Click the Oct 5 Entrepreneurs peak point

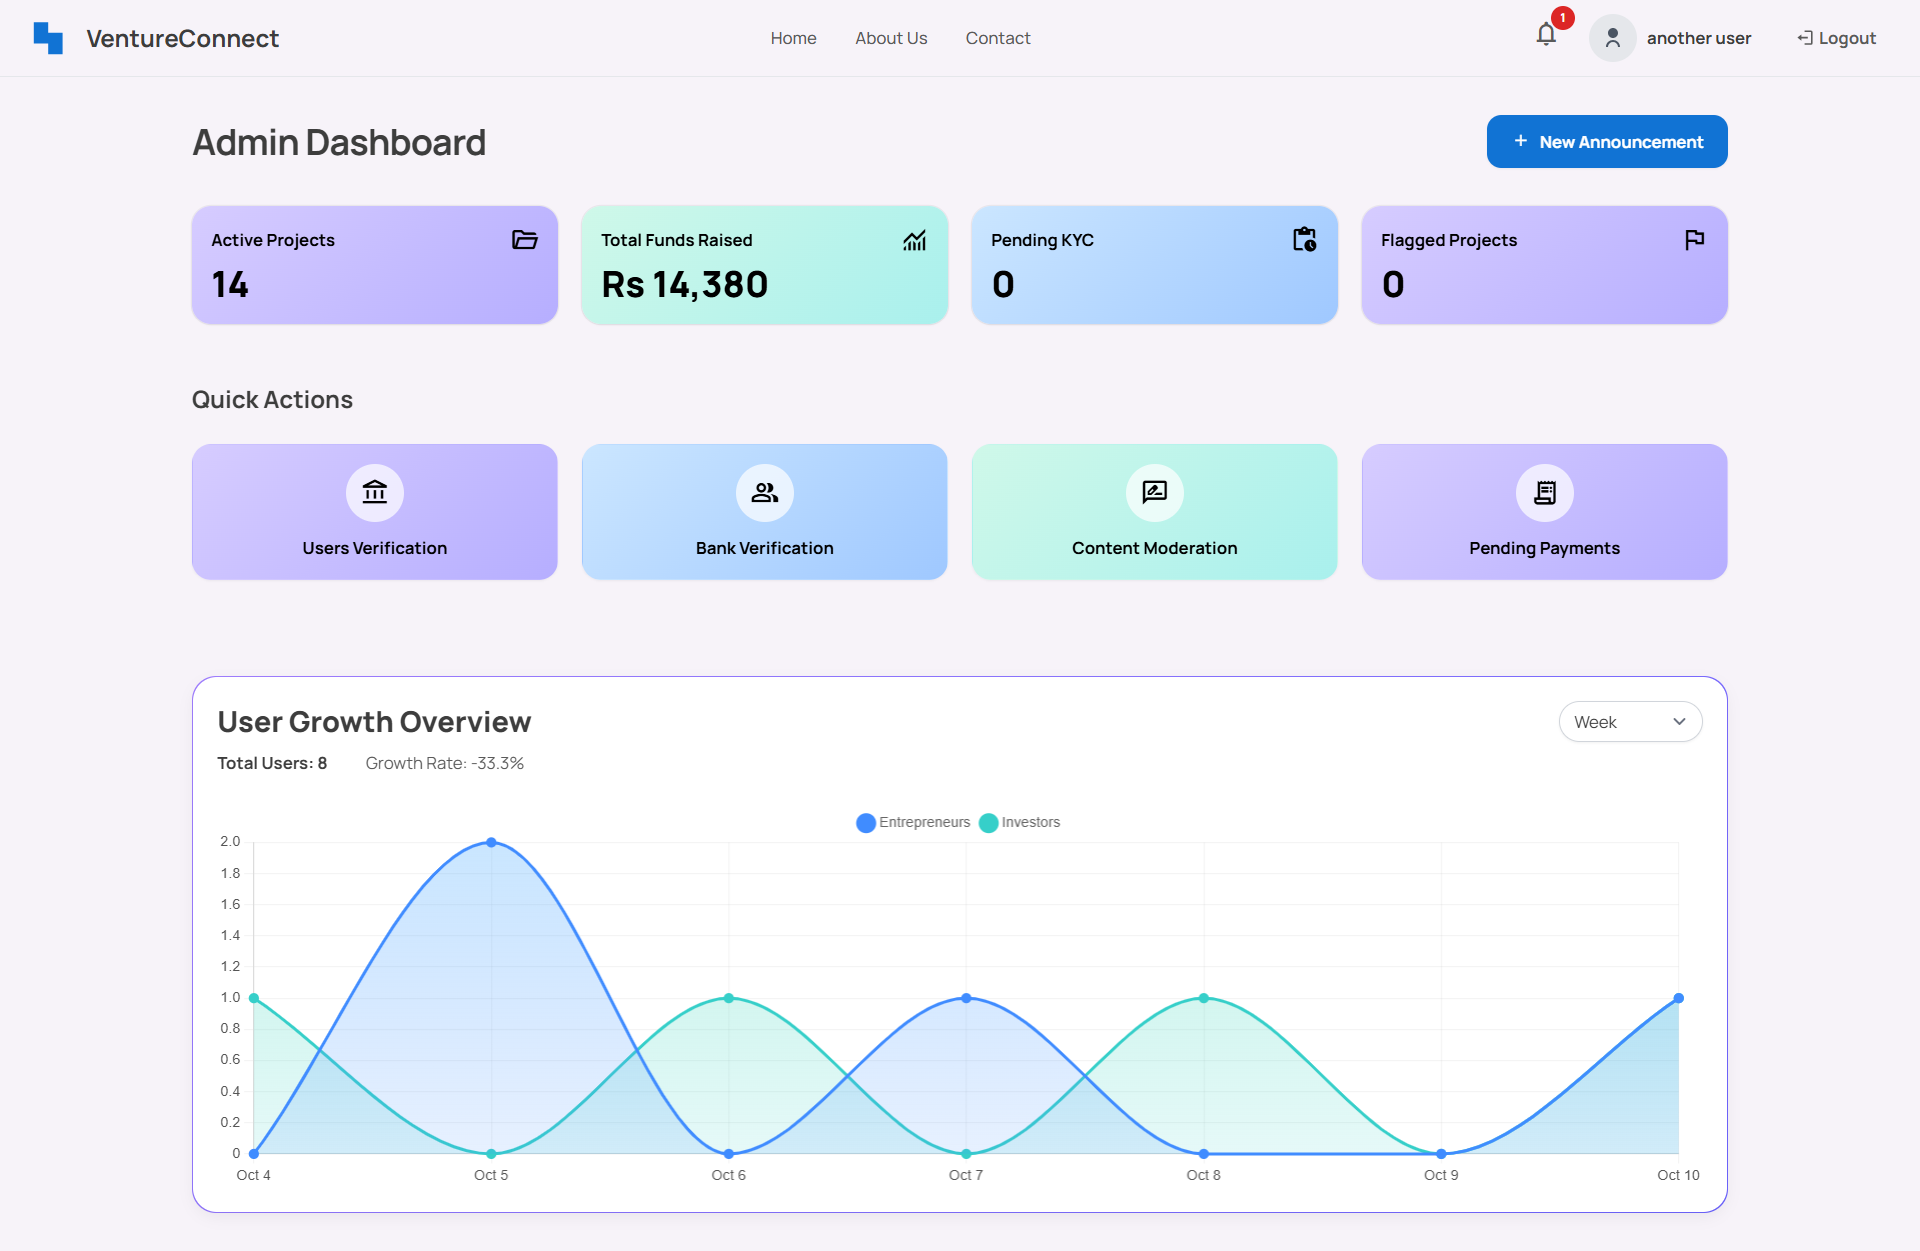point(491,843)
